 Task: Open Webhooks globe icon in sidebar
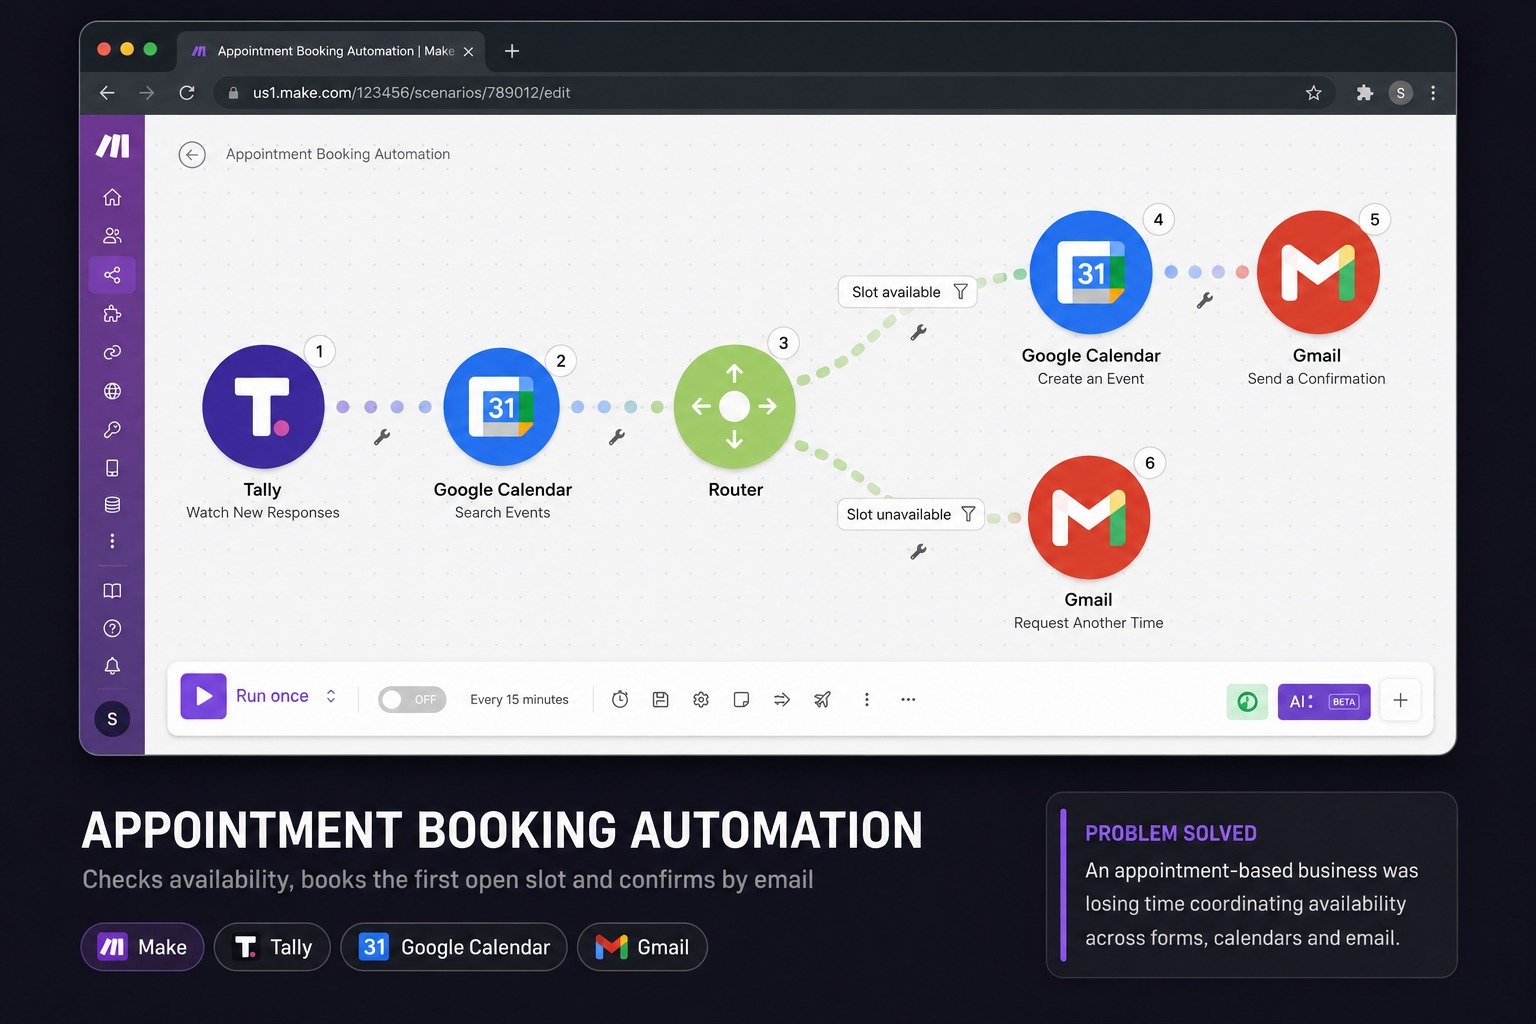pos(112,391)
